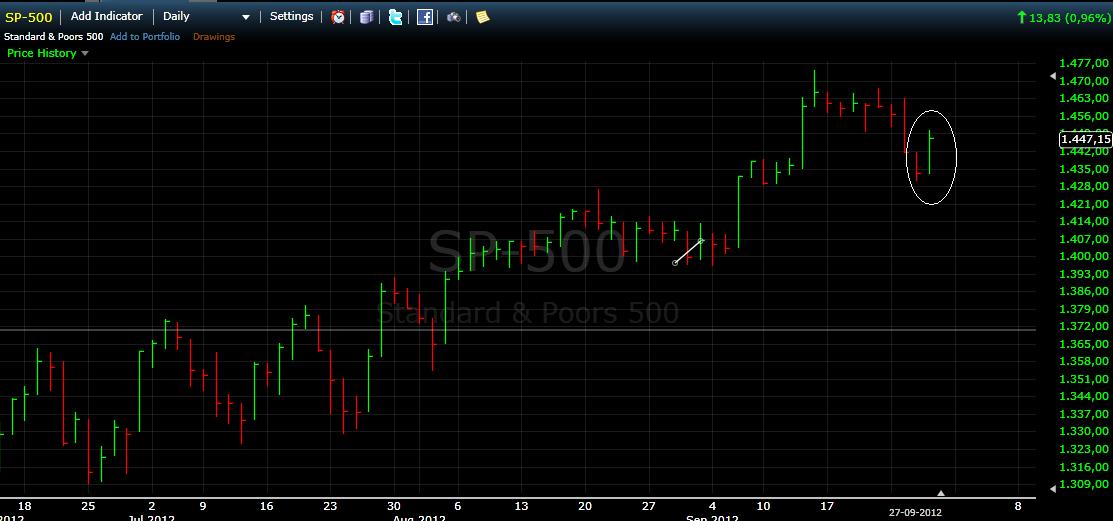This screenshot has width=1113, height=521.
Task: Click the Add Indicator menu
Action: pyautogui.click(x=106, y=16)
